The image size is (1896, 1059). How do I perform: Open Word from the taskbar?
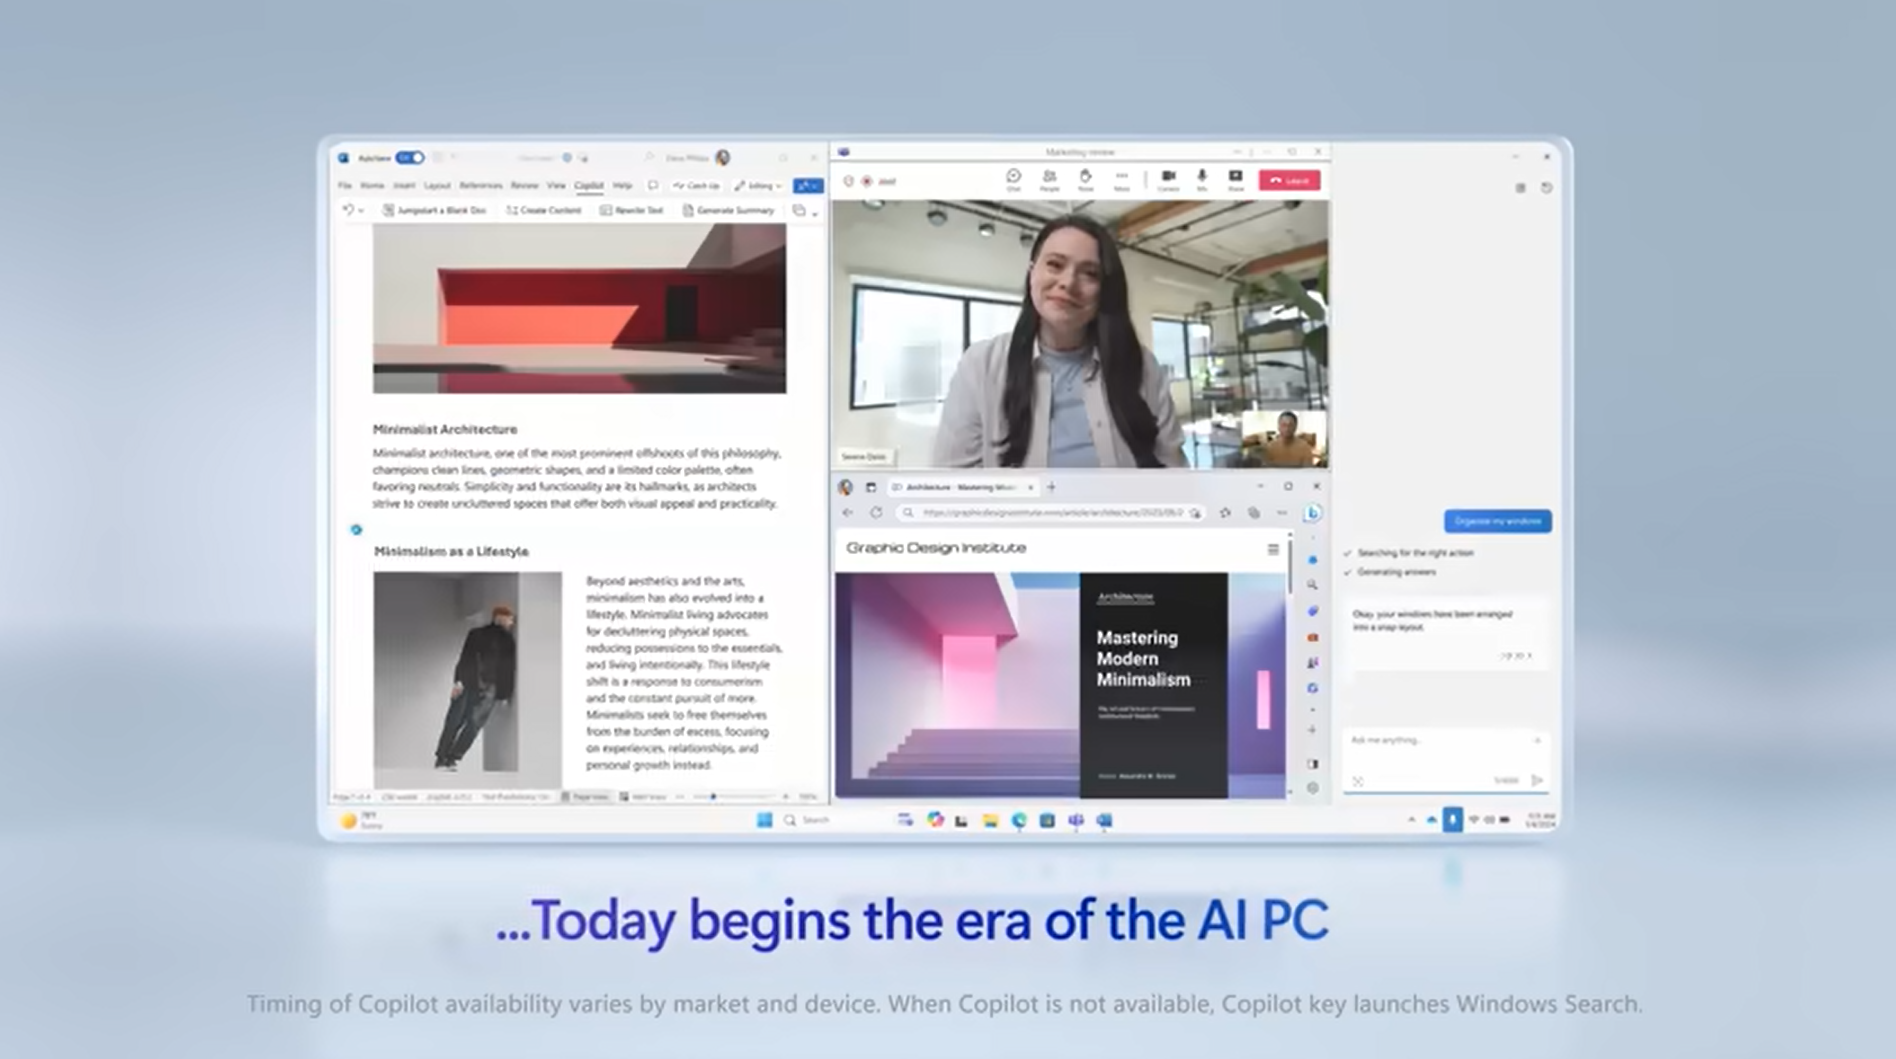click(1104, 820)
